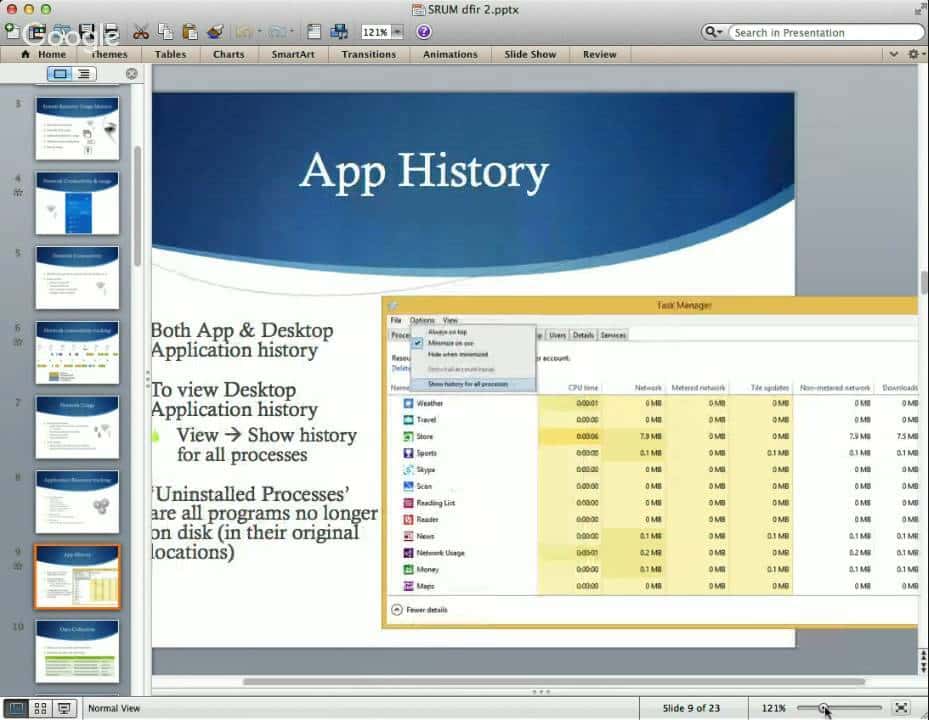The image size is (929, 720).
Task: Click the Fit slide to window icon
Action: tap(901, 708)
